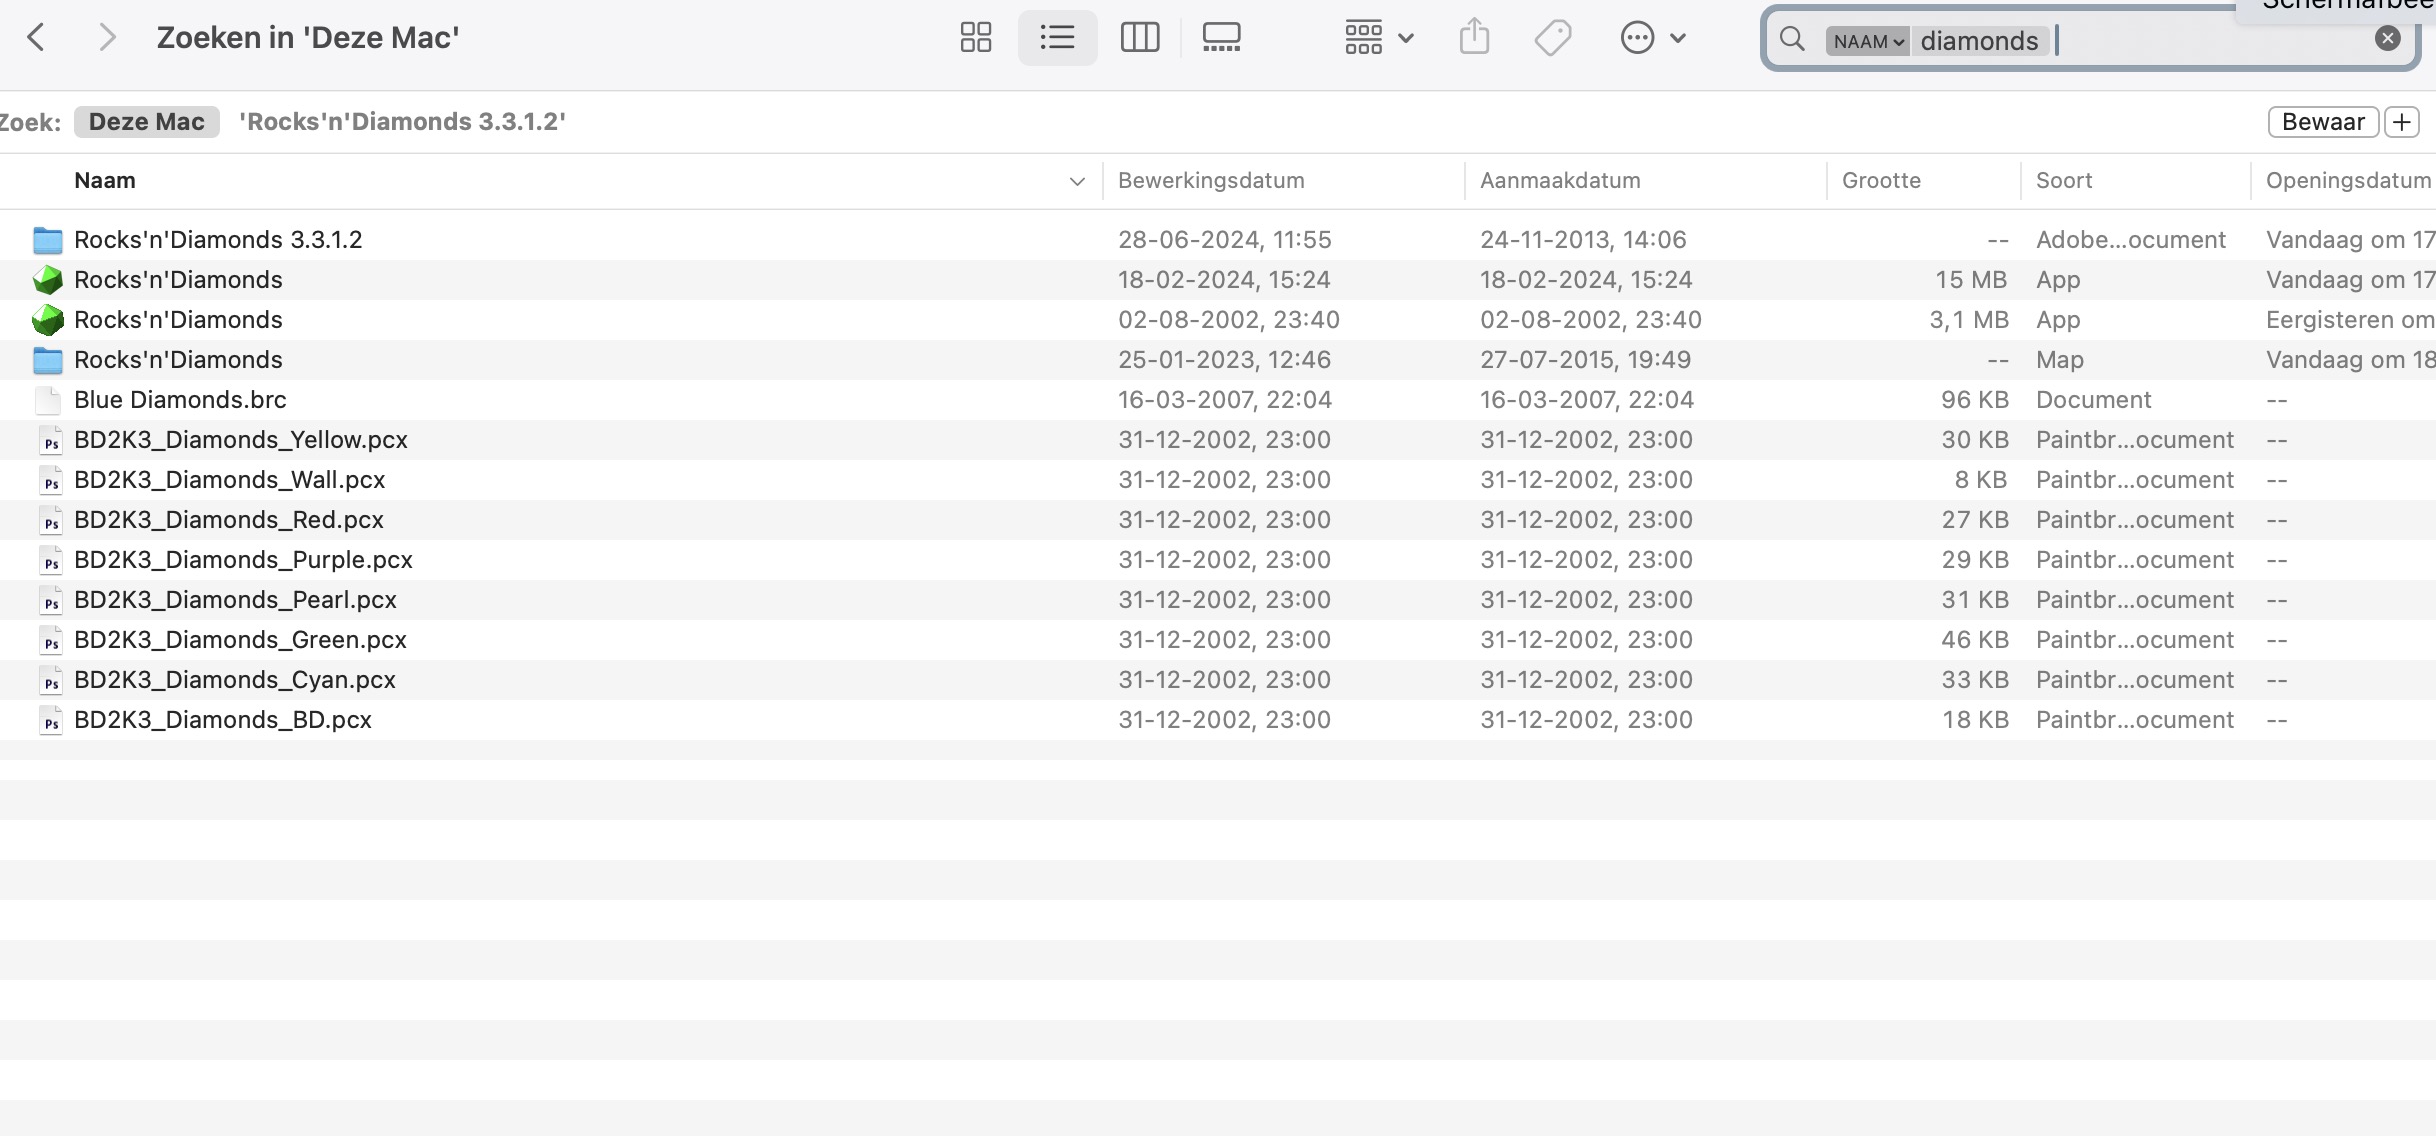Click the Bewaar button
Screen dimensions: 2436x1136
point(2323,121)
